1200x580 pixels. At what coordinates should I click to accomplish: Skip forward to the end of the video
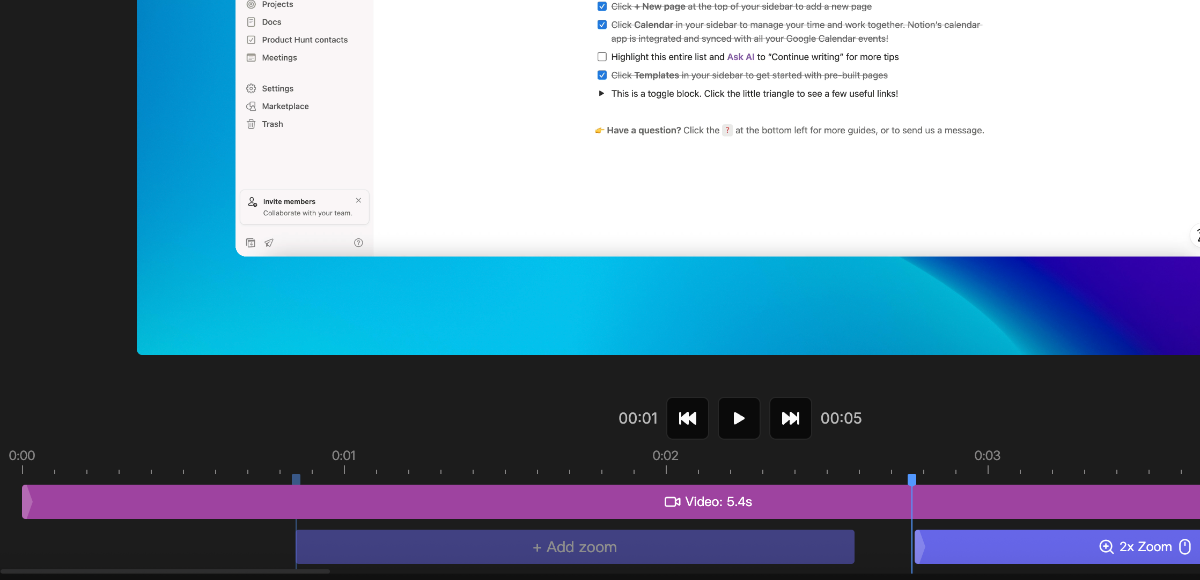coord(790,418)
